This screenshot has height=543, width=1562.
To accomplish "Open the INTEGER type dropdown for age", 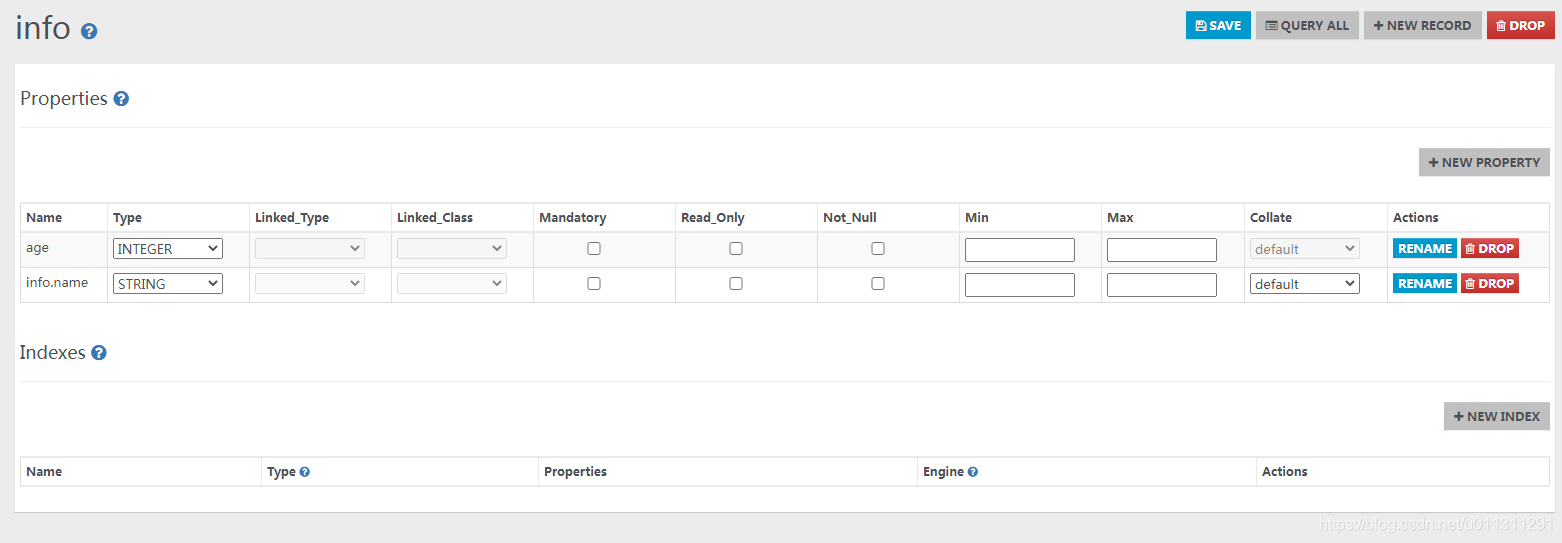I will pyautogui.click(x=168, y=249).
